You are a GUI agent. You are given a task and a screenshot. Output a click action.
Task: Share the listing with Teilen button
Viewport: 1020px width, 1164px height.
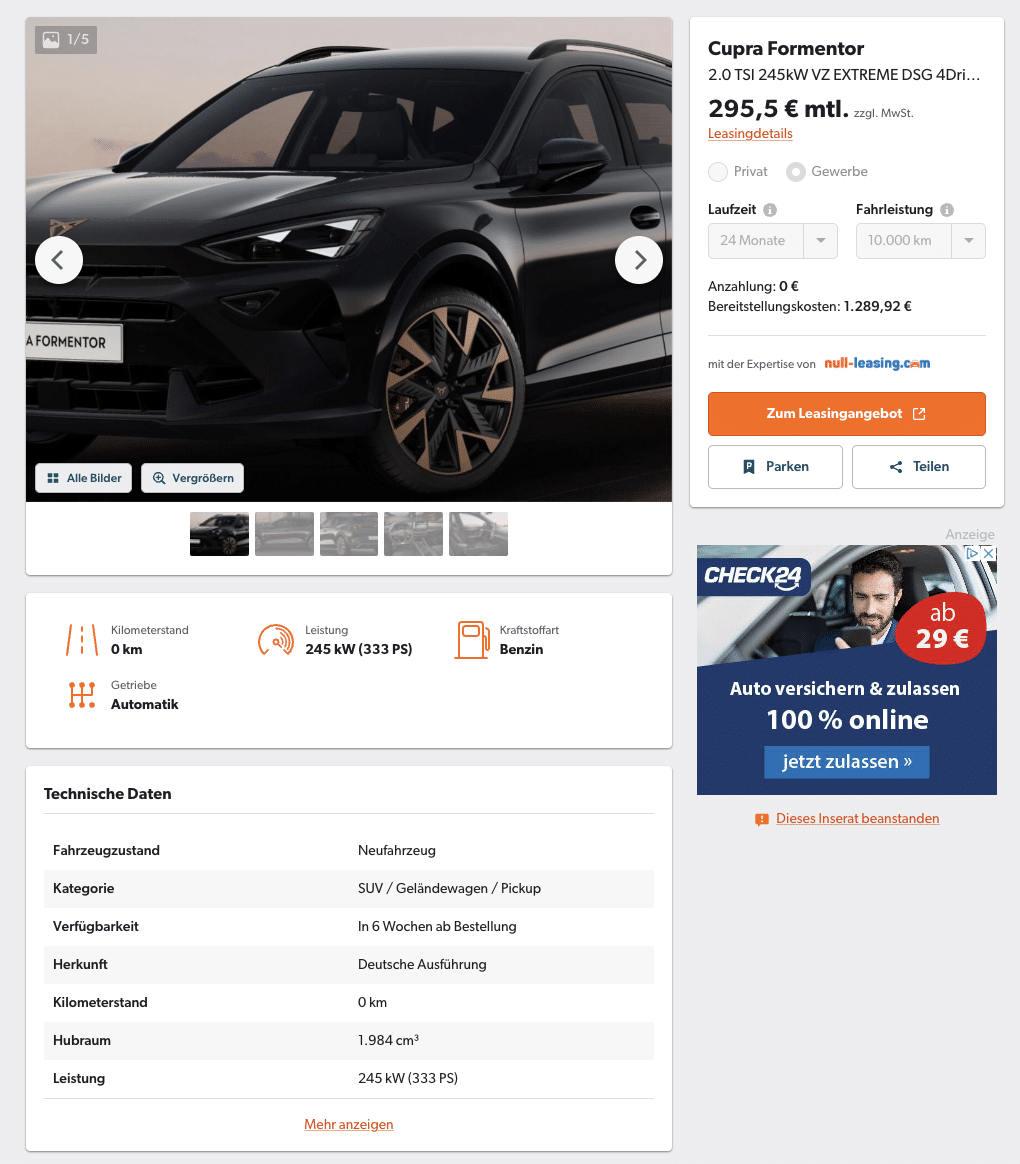coord(919,467)
